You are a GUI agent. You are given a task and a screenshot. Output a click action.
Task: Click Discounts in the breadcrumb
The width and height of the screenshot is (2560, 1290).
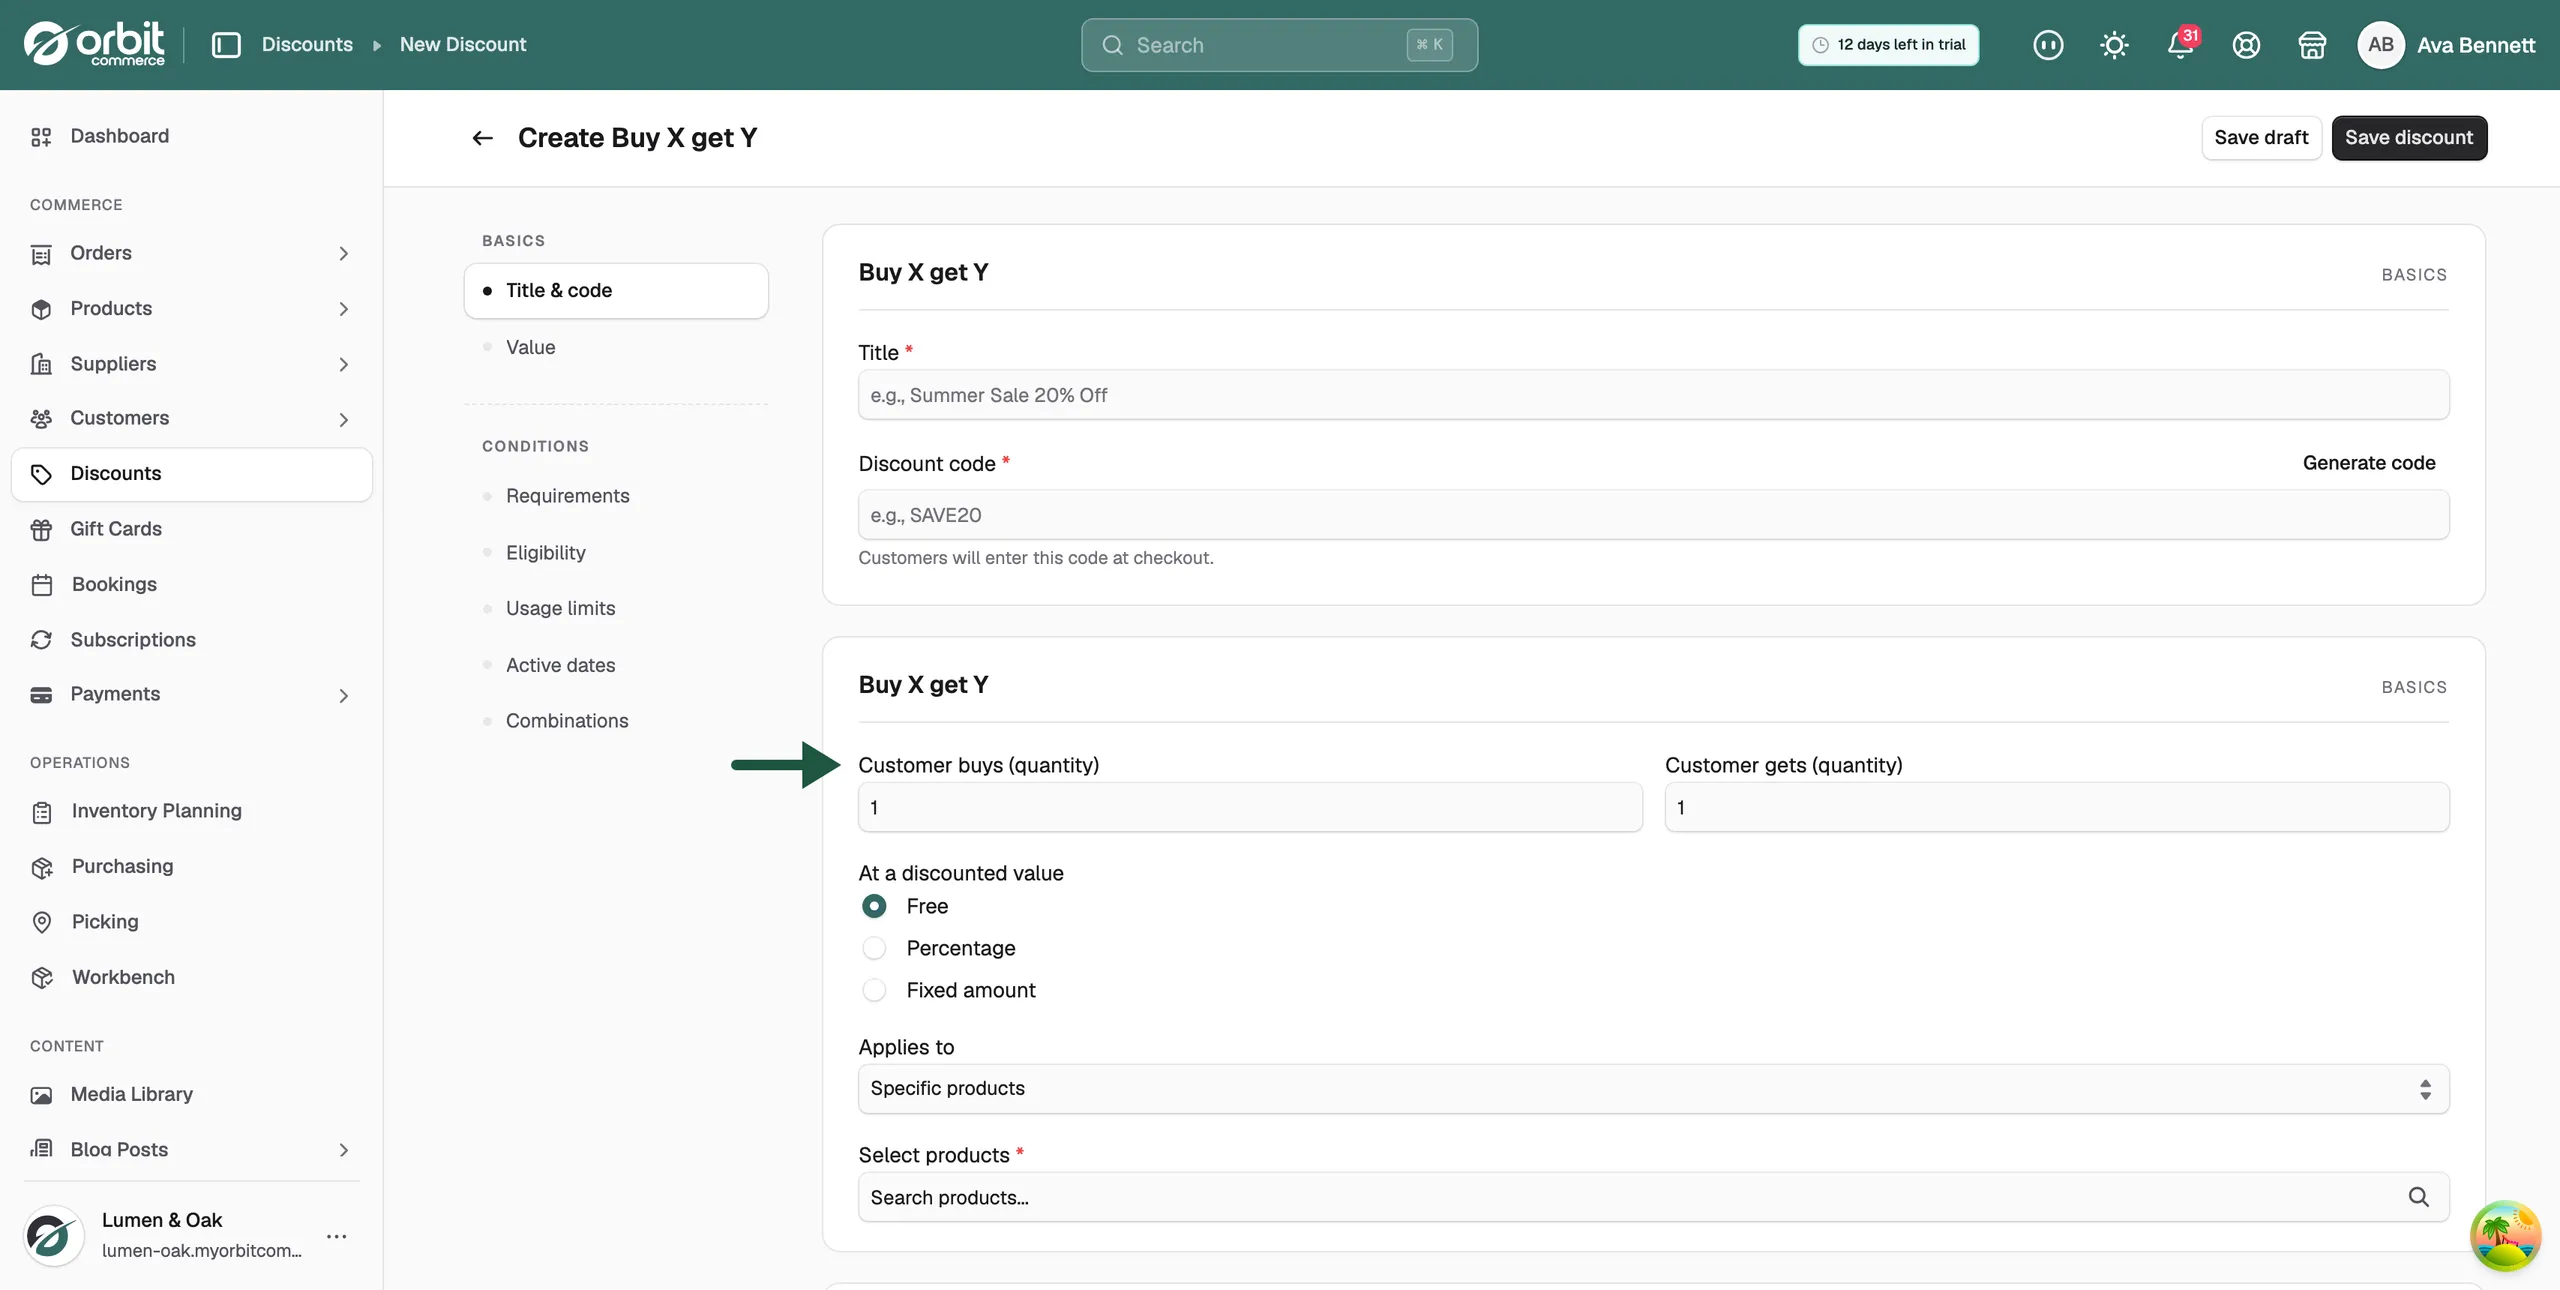pos(307,45)
